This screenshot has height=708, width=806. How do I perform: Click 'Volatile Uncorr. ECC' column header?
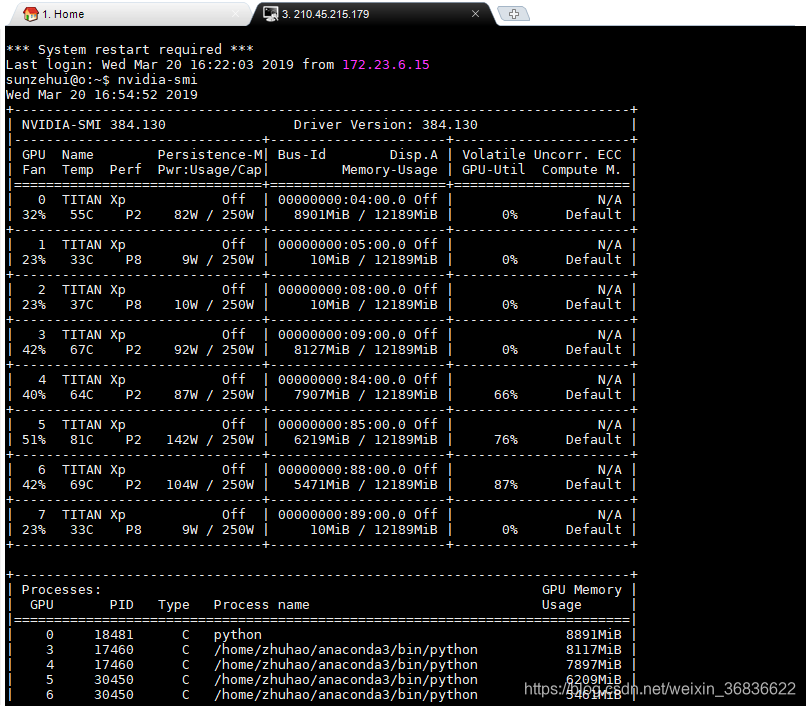(542, 155)
